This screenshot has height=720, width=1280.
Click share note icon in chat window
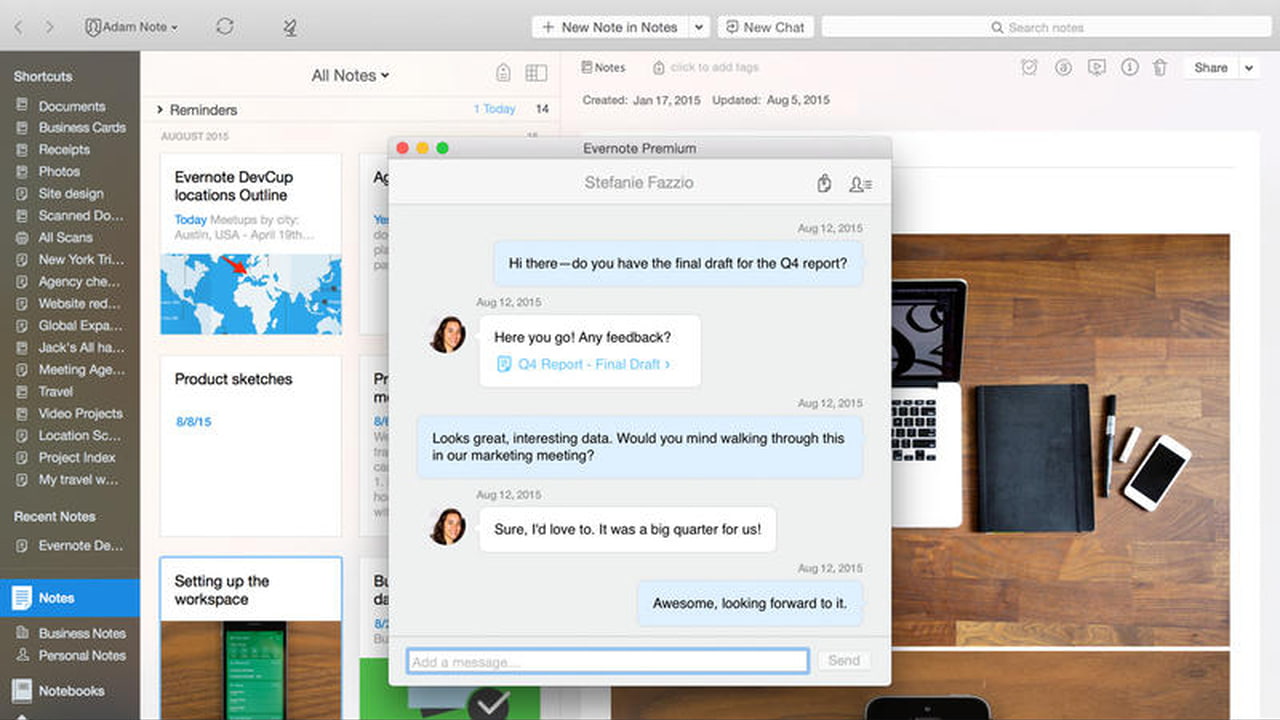[824, 184]
